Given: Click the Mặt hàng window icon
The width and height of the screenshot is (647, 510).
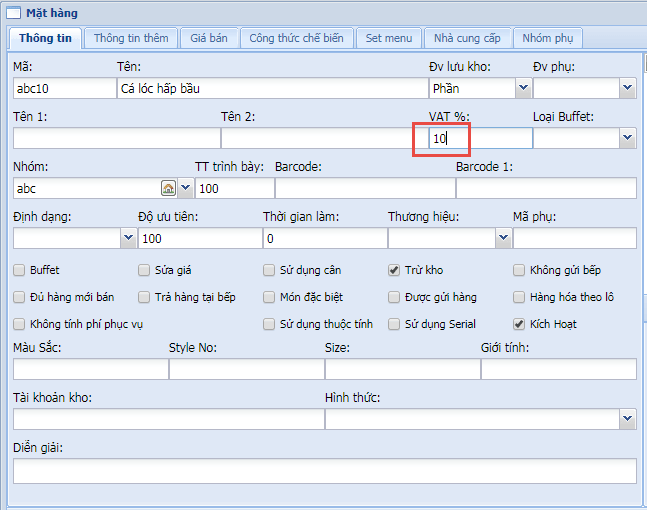Looking at the screenshot, I should pos(13,13).
